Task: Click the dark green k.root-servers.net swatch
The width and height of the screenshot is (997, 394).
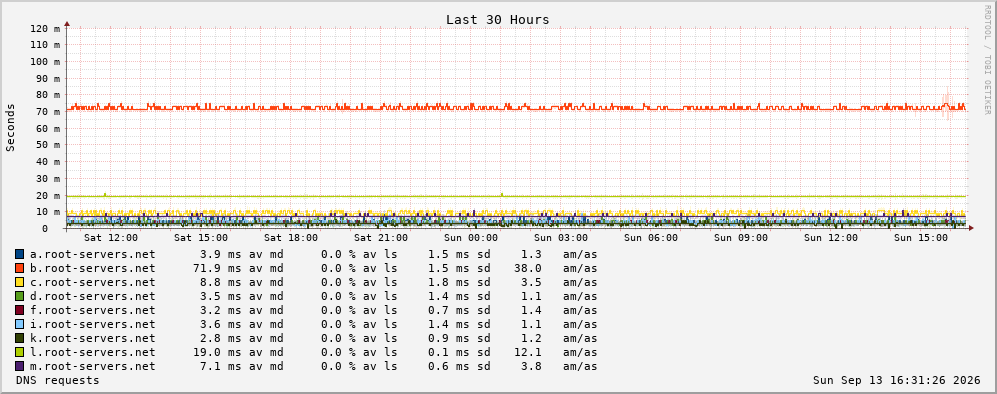Action: coord(20,338)
